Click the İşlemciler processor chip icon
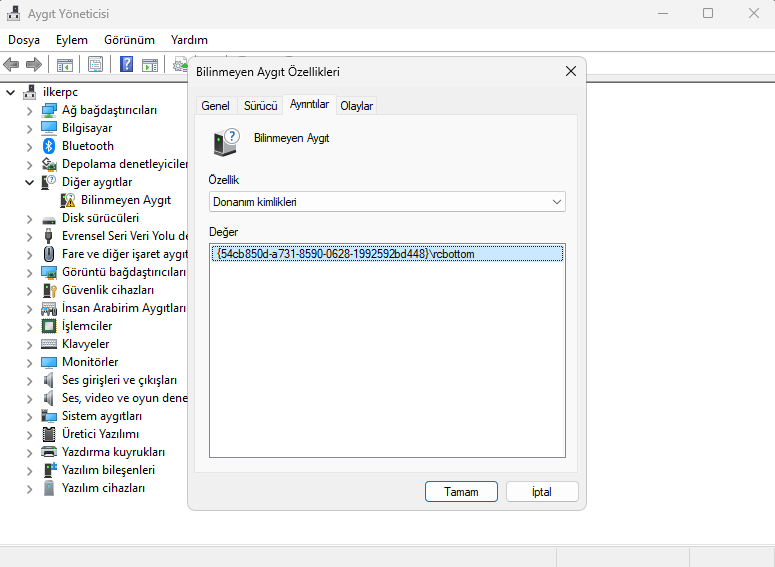775x567 pixels. pos(49,326)
